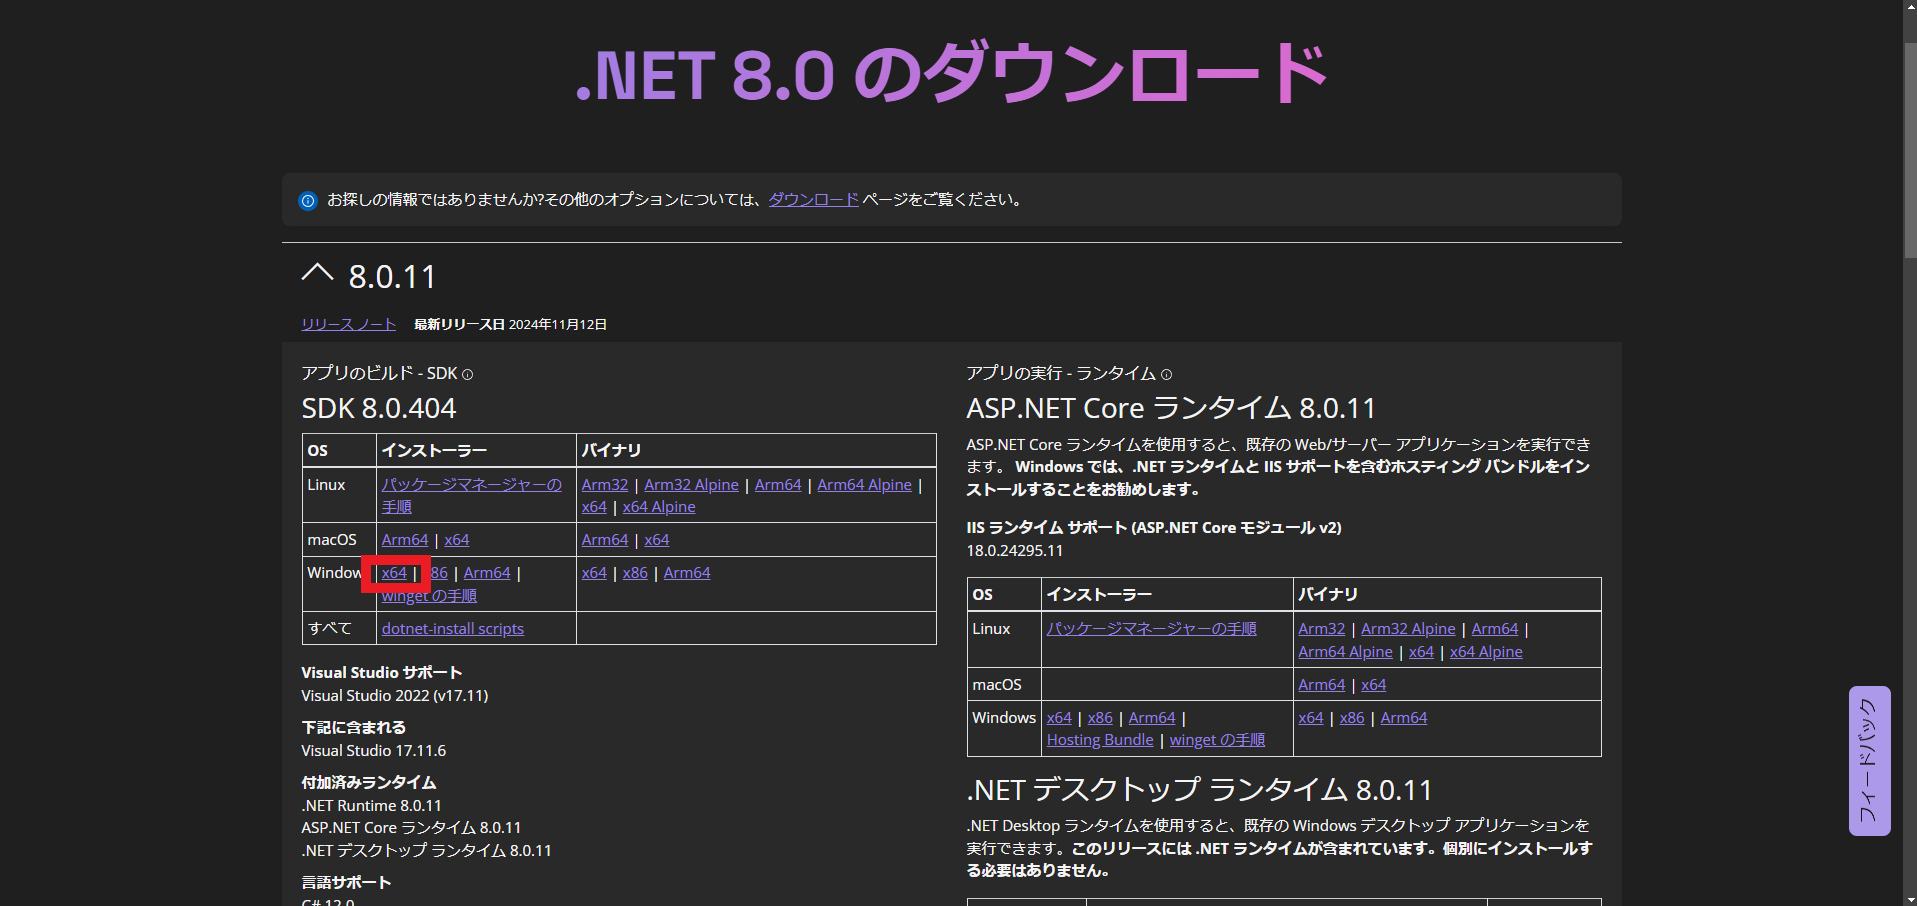Open the dotnet-install scripts link
Viewport: 1917px width, 906px height.
point(453,628)
